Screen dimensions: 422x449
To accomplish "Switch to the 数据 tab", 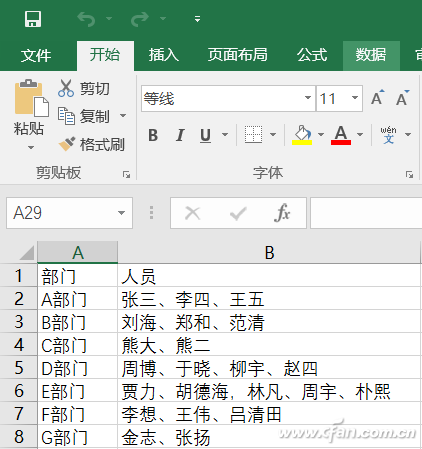I will point(371,55).
